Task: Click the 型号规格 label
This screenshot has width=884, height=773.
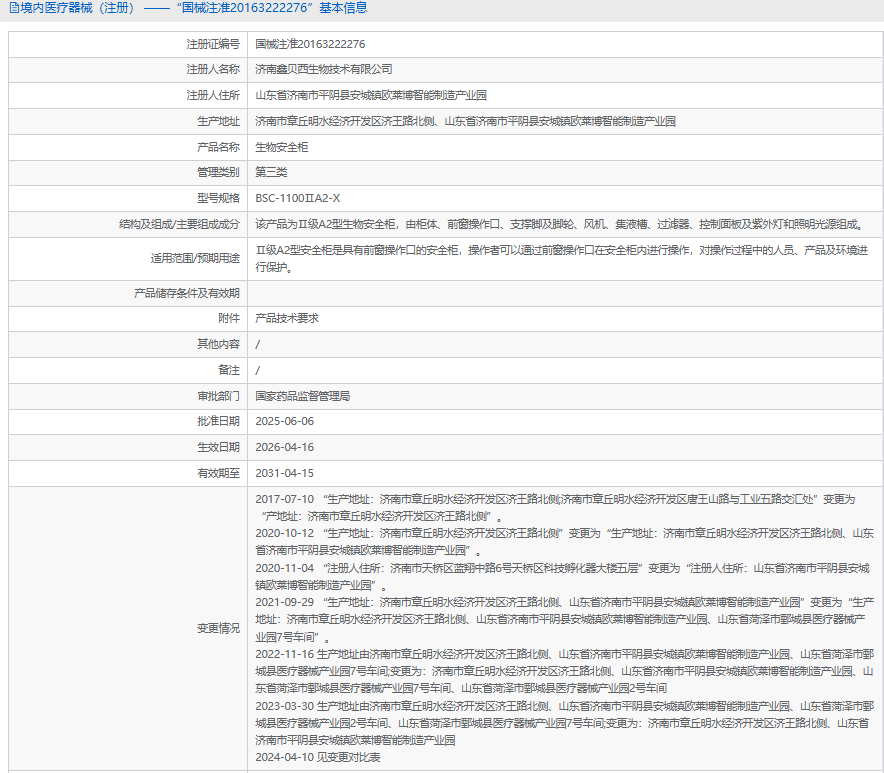Action: 218,198
